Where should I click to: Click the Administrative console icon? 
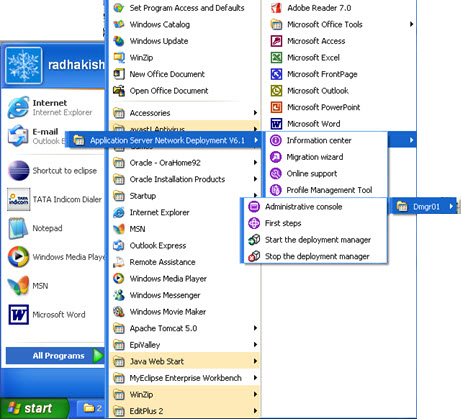254,207
